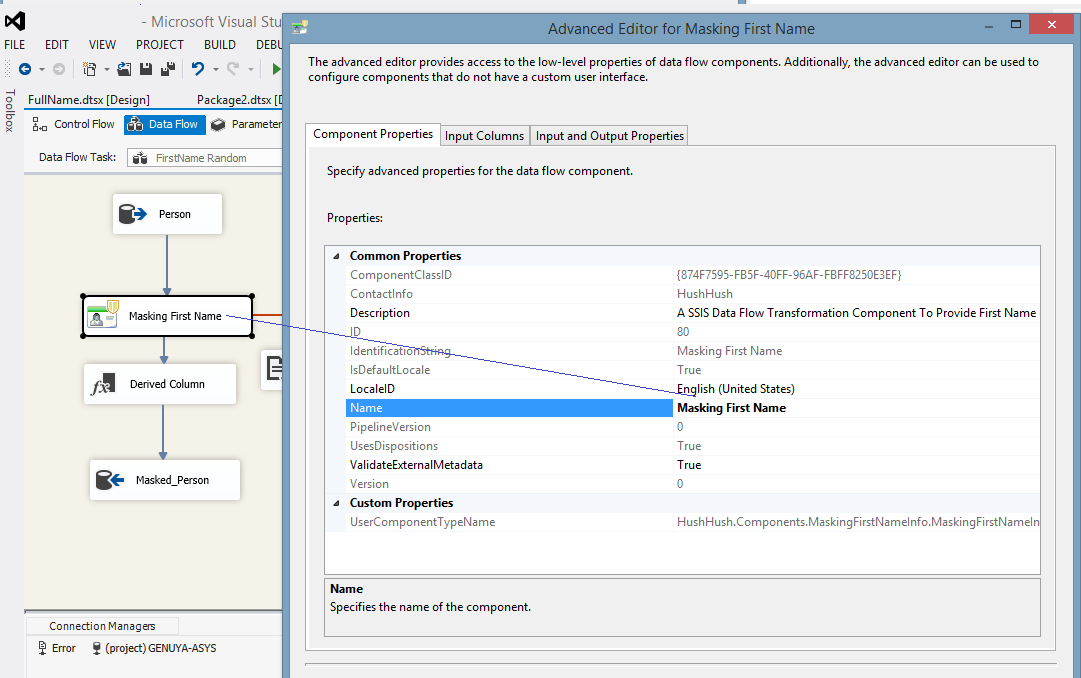Open the New Project dropdown arrow
The image size is (1081, 678).
click(106, 70)
